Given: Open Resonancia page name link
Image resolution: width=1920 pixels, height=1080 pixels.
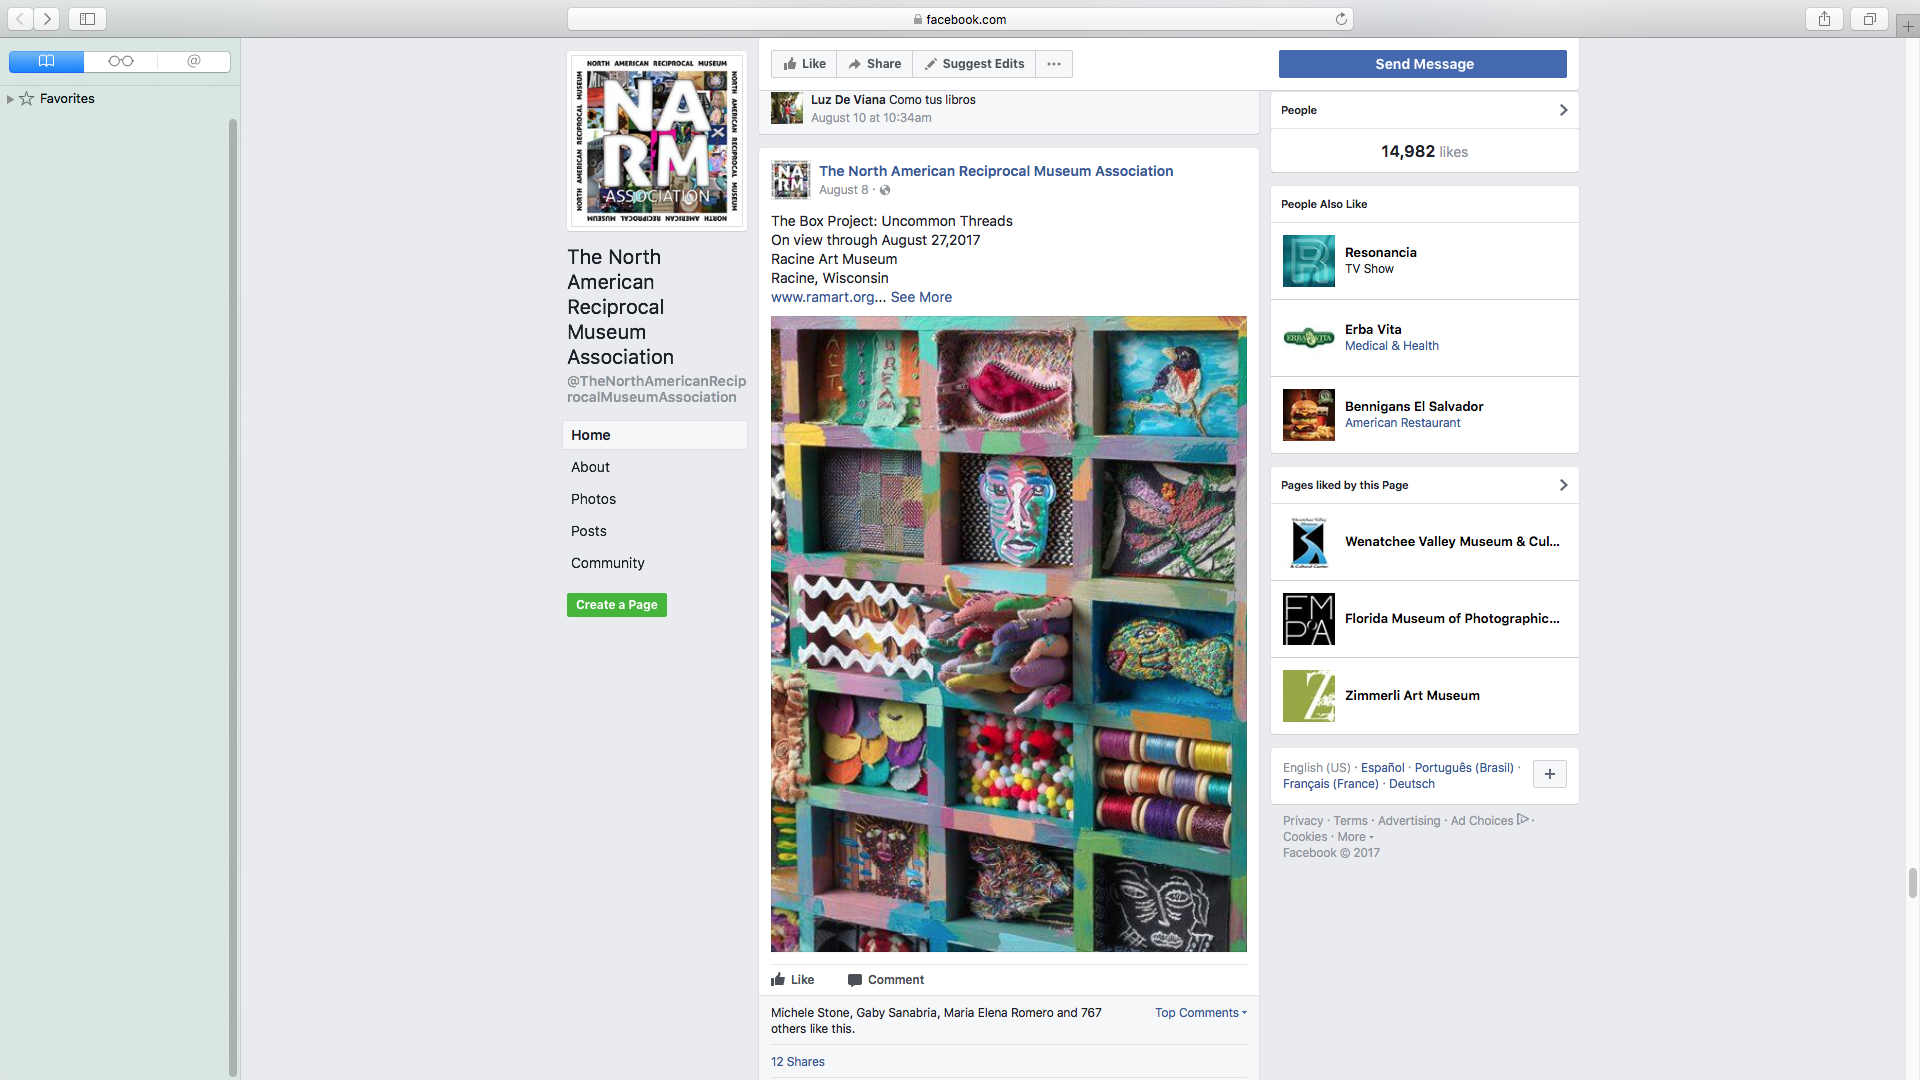Looking at the screenshot, I should pyautogui.click(x=1380, y=253).
